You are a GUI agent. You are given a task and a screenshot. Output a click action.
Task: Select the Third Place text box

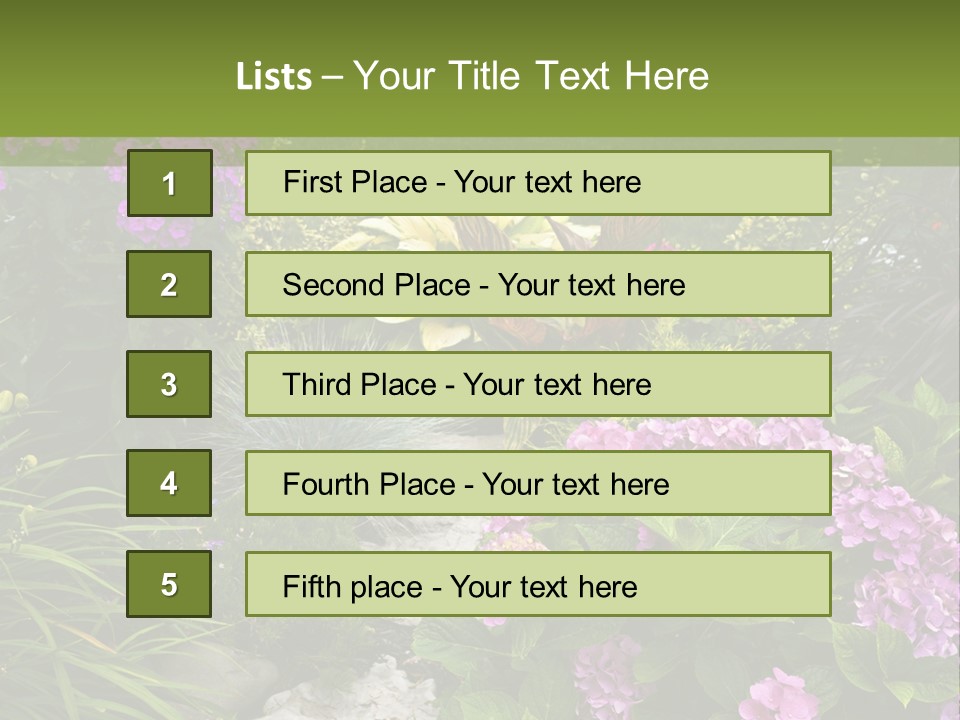point(538,384)
